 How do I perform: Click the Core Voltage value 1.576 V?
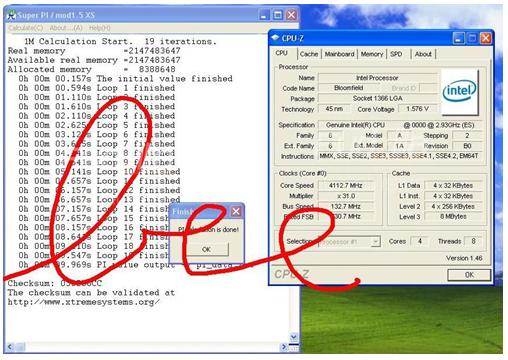tap(418, 109)
